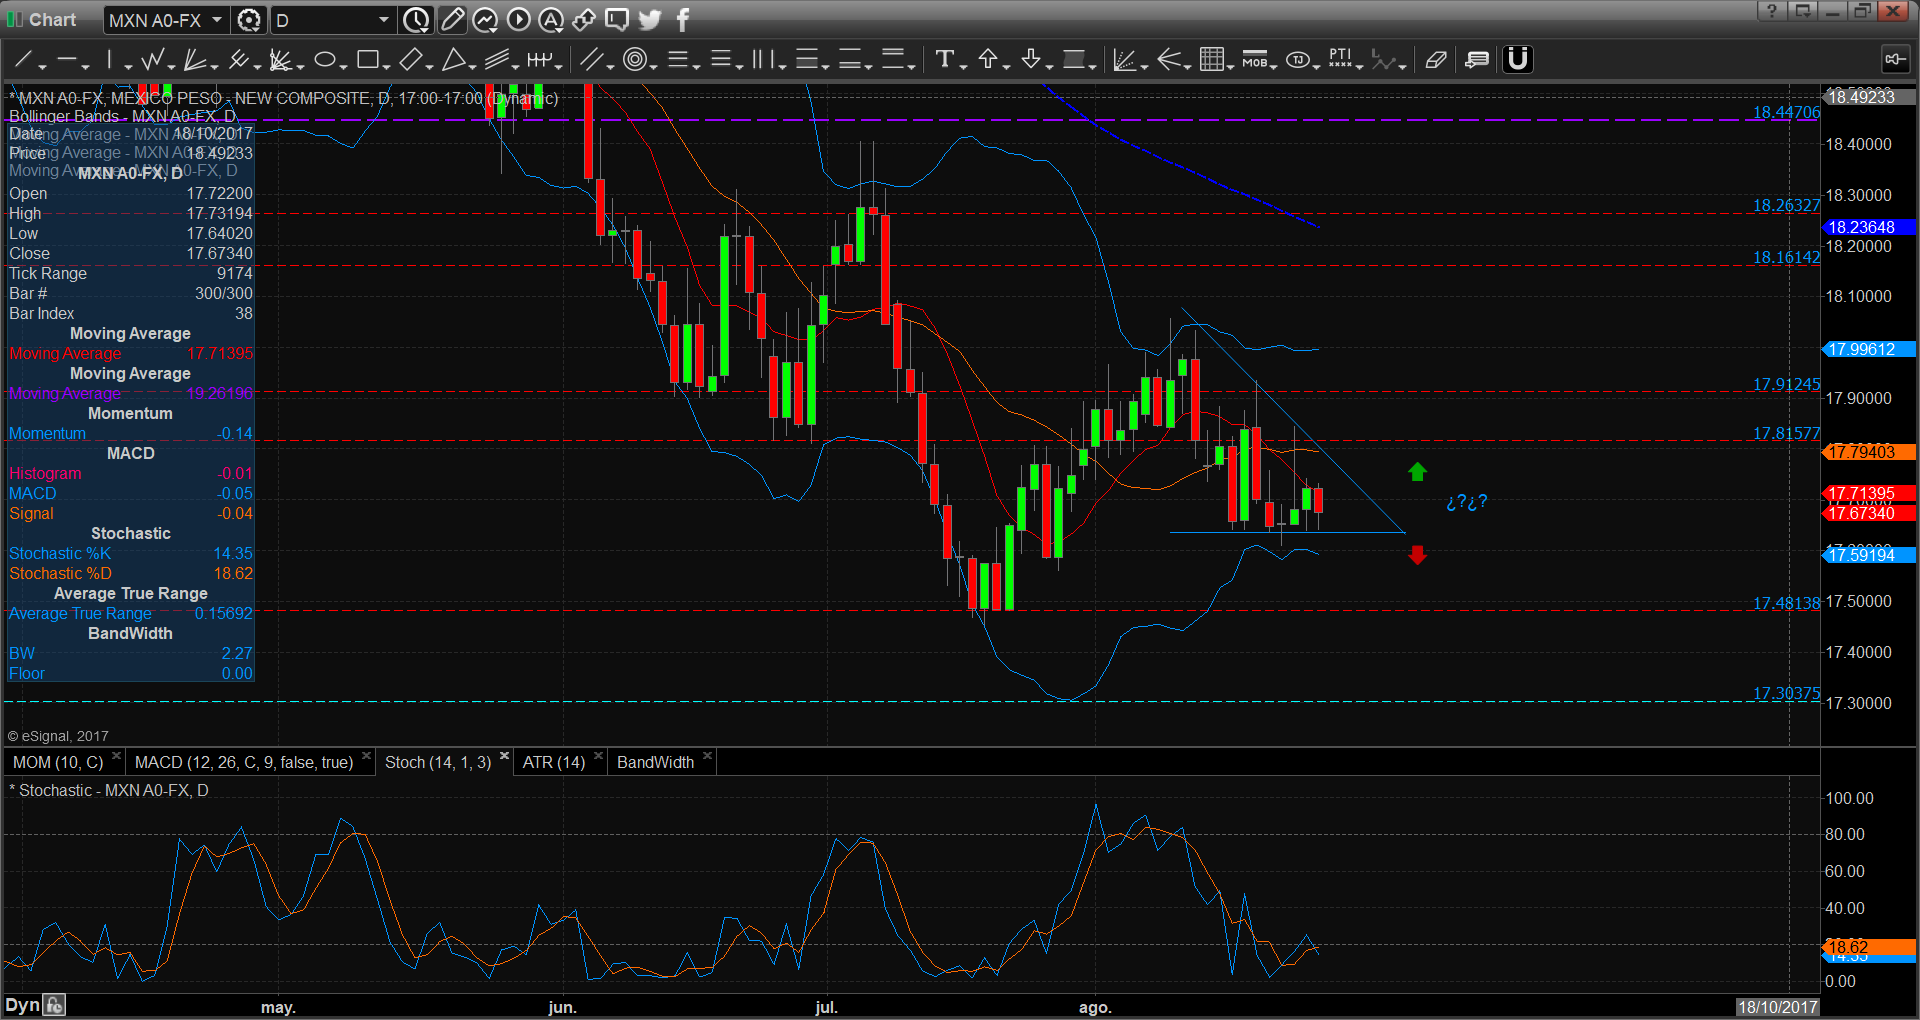Select the text annotation T tool
This screenshot has height=1020, width=1920.
(944, 60)
